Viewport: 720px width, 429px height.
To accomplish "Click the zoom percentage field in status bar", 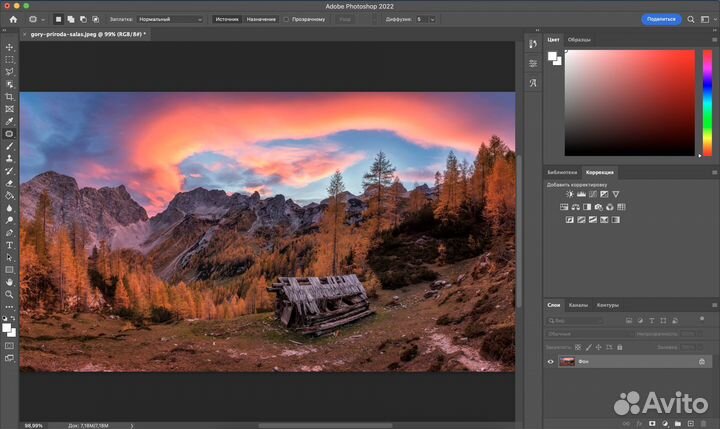I will pos(33,426).
